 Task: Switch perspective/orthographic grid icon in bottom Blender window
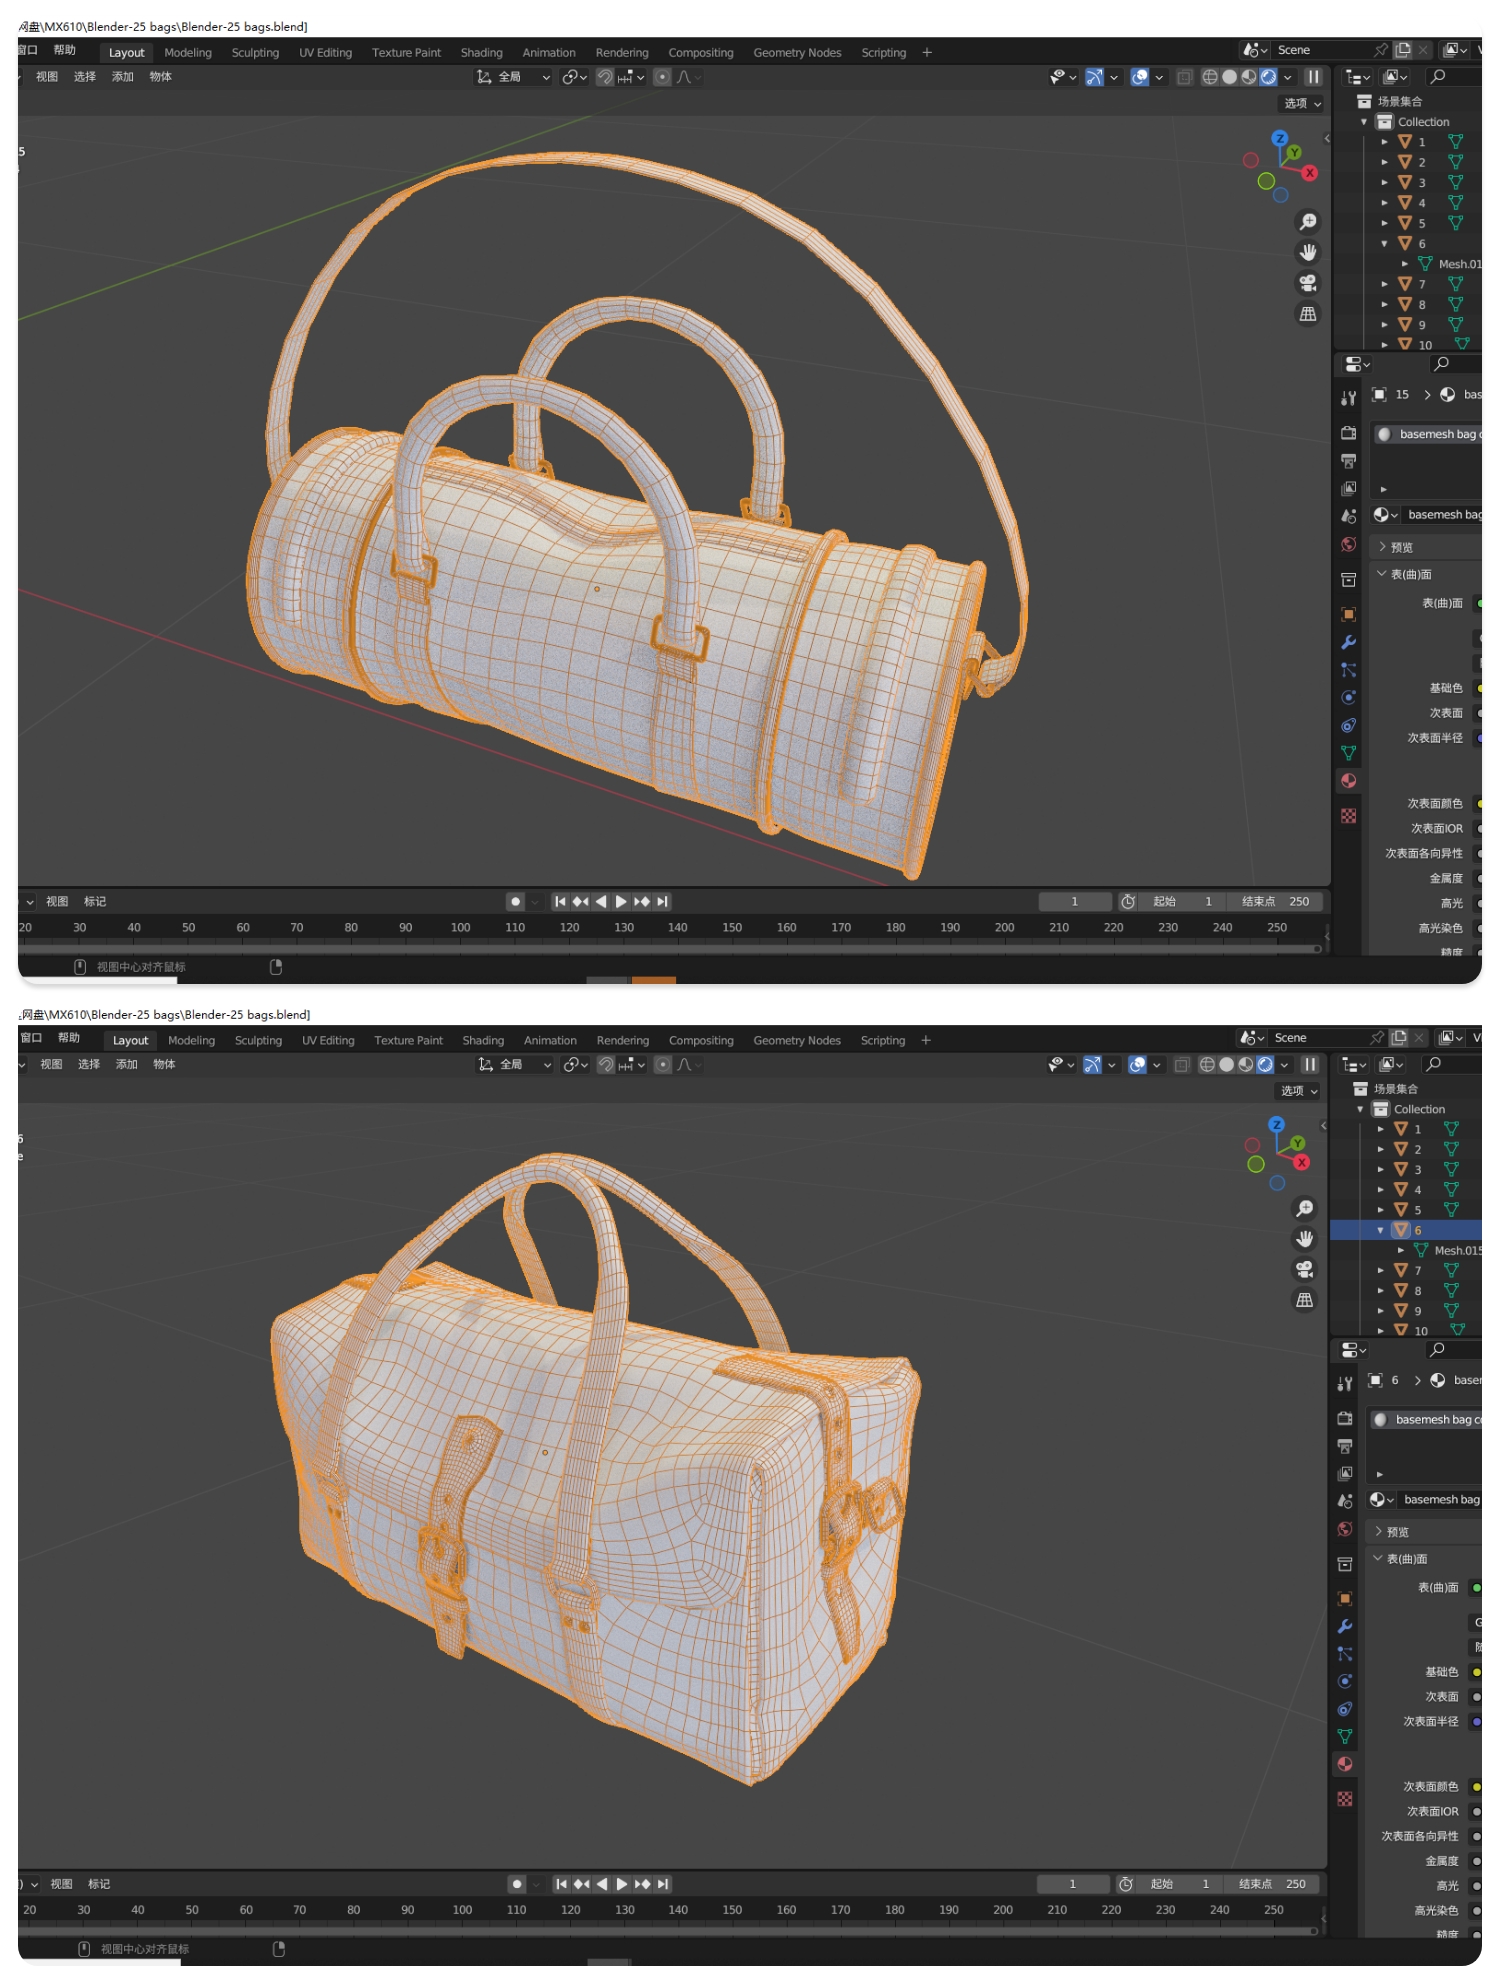(1304, 1300)
